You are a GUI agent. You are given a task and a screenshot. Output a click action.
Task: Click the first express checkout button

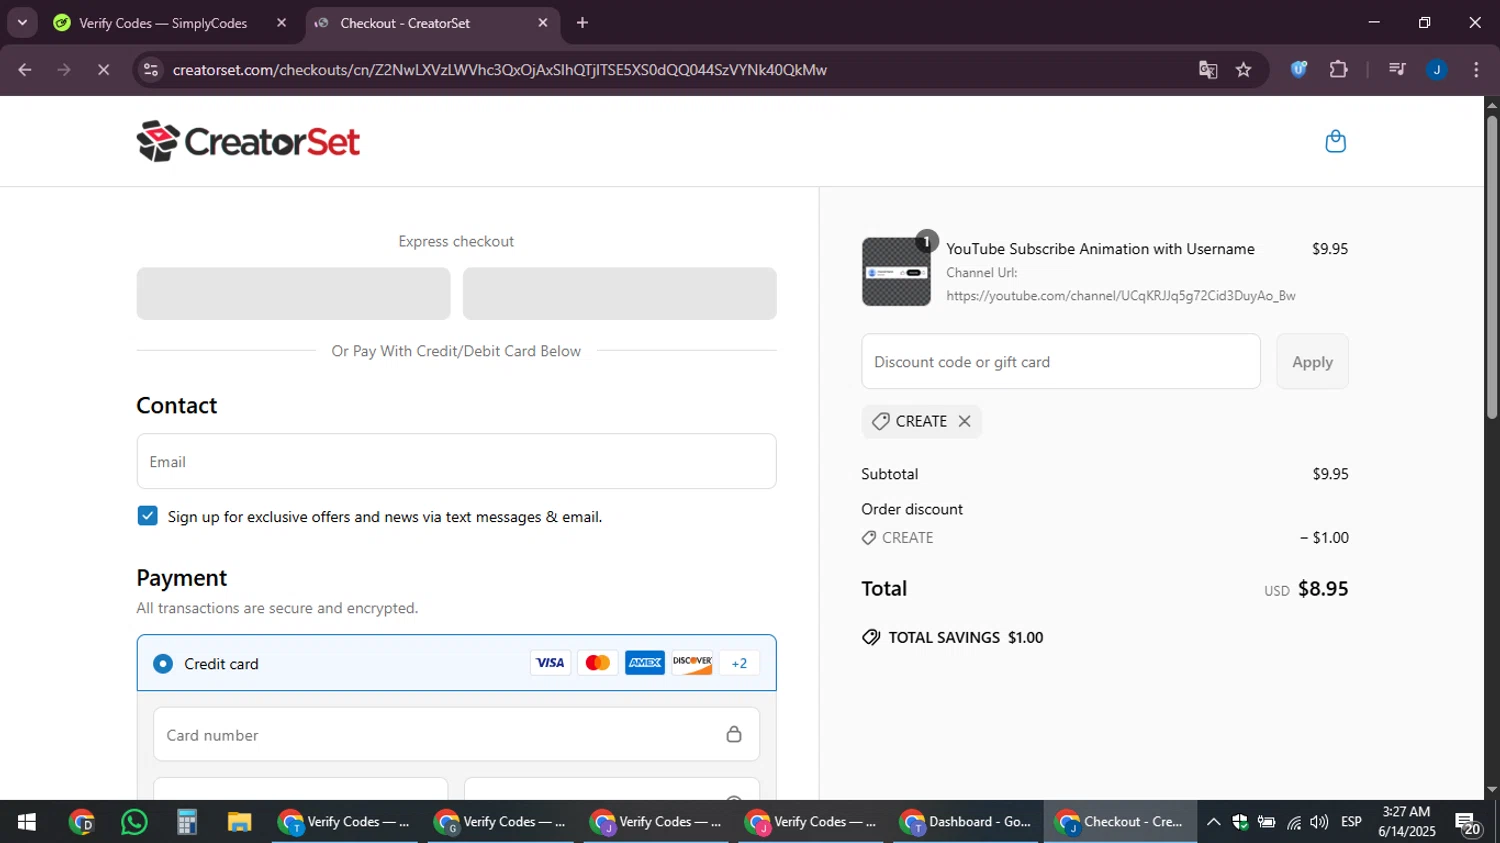293,293
